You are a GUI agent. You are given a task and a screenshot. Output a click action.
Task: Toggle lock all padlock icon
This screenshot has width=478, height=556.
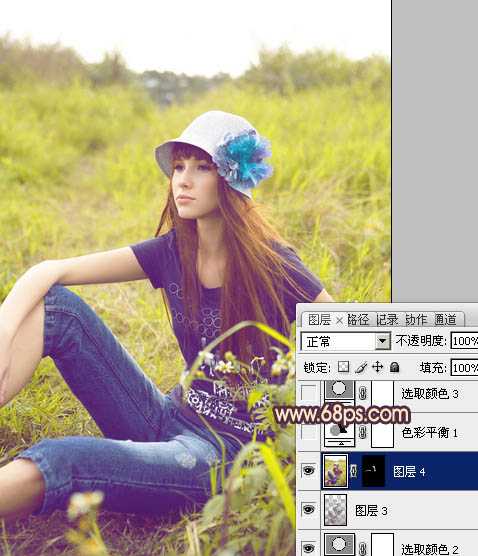(x=394, y=367)
